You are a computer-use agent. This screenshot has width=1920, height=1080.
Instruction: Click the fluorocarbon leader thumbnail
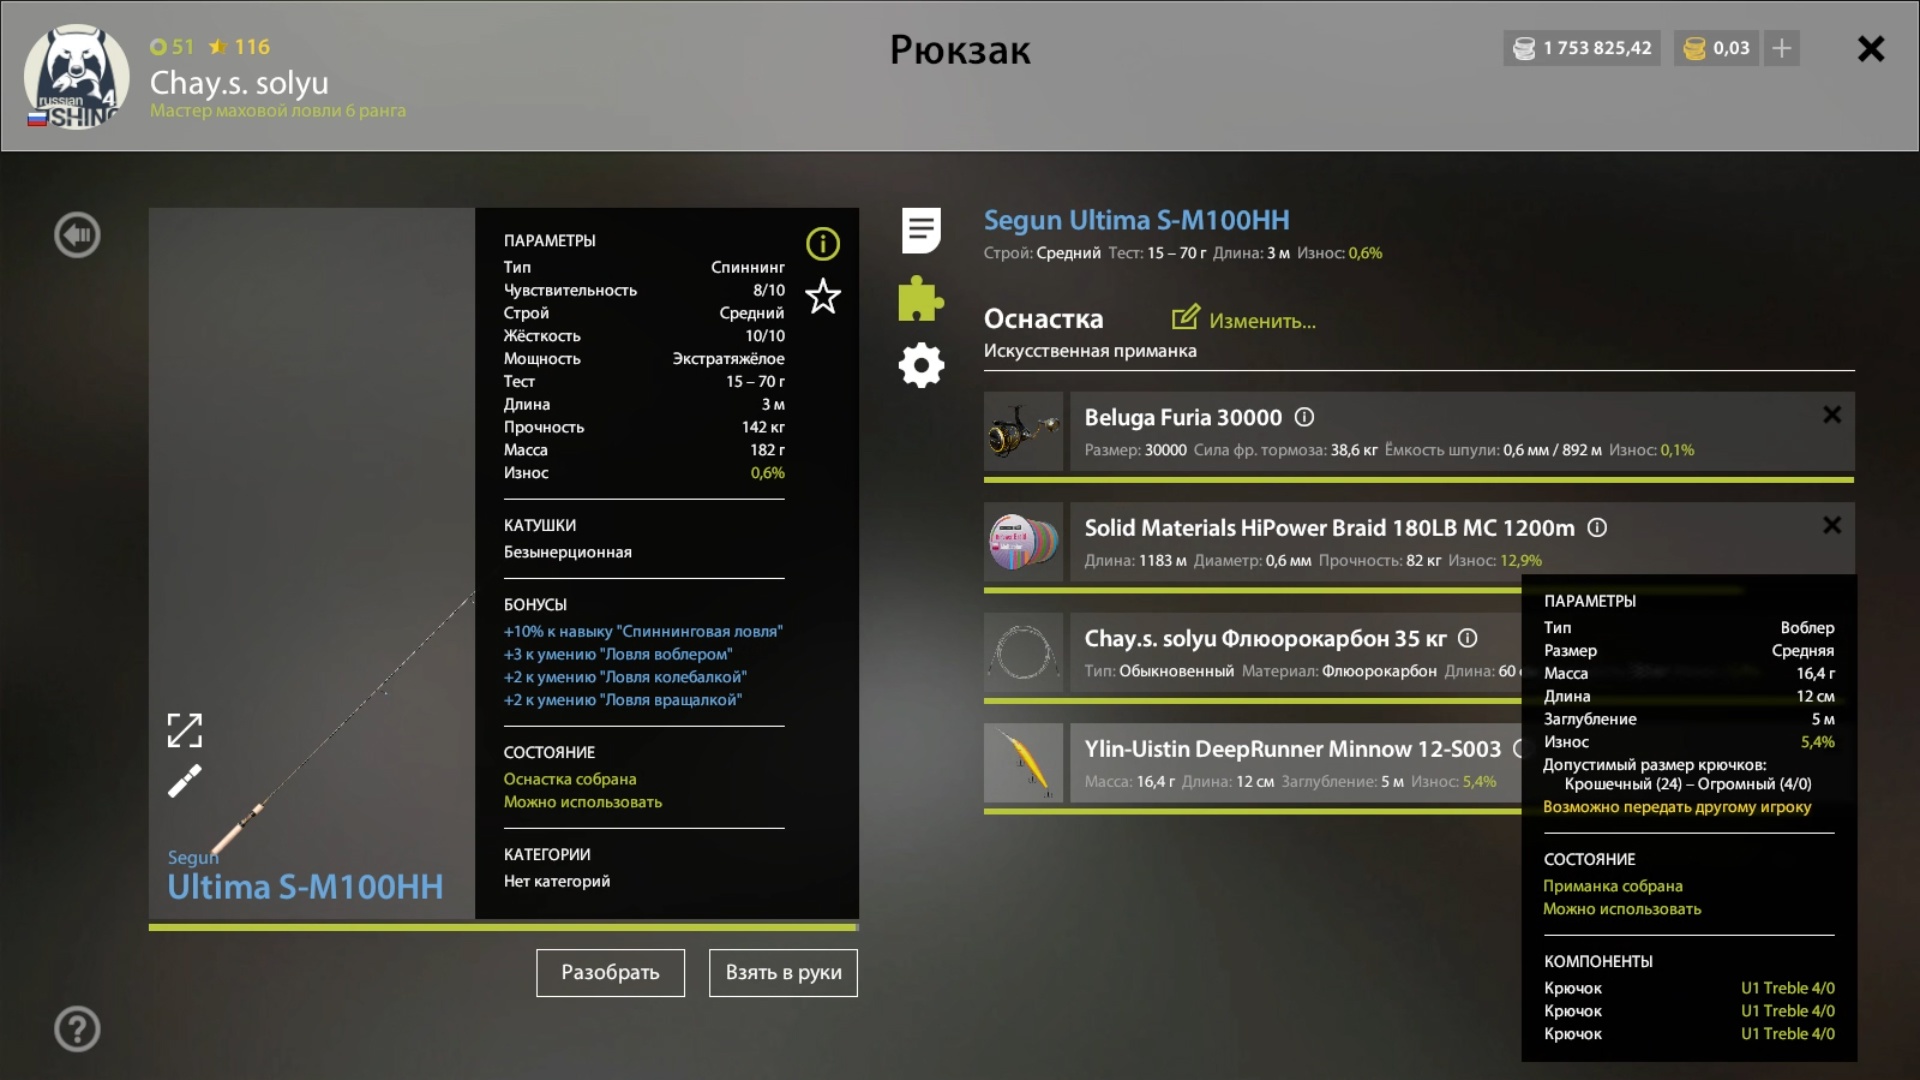coord(1023,653)
